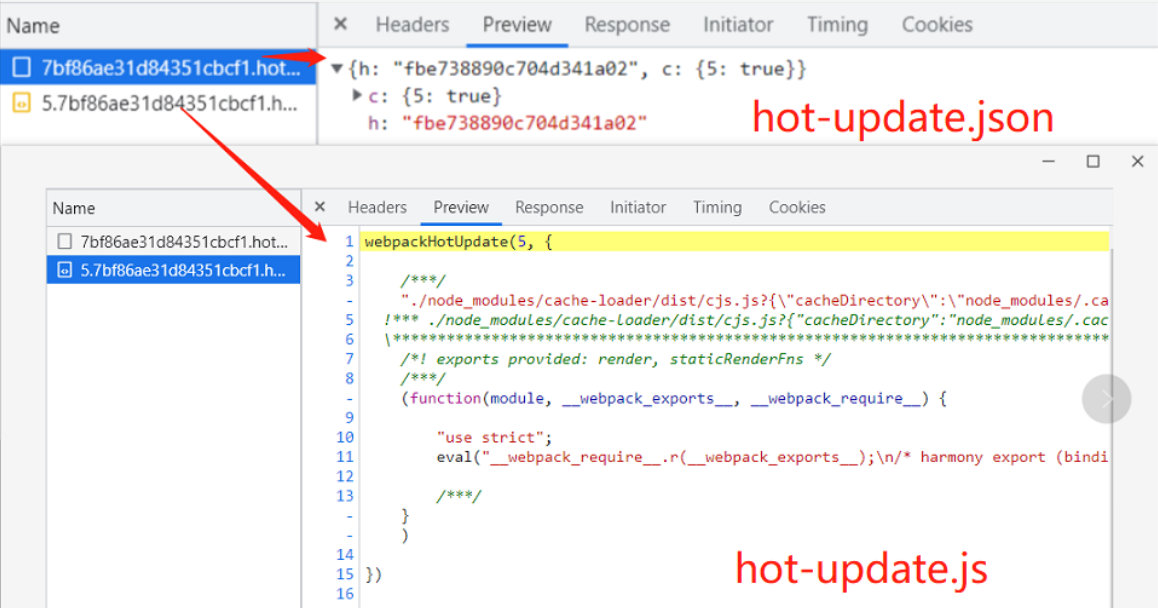Click document icon of upper 7bf86ae request
Viewport: 1158px width, 608px height.
pyautogui.click(x=21, y=67)
